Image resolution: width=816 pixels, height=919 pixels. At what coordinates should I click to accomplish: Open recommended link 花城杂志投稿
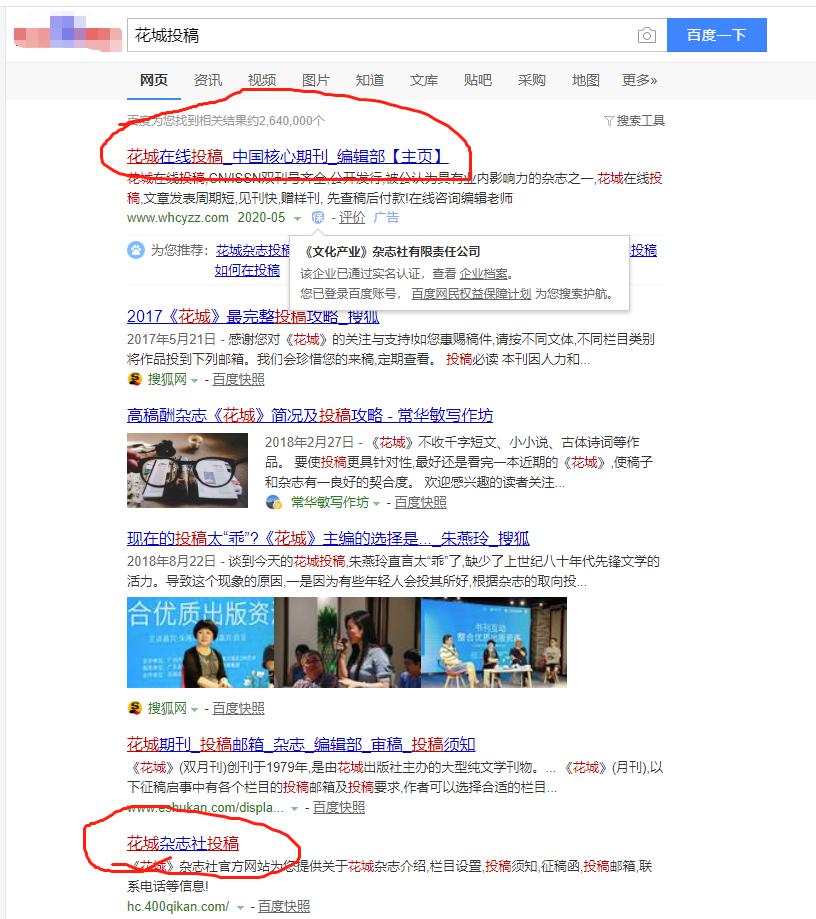click(253, 250)
